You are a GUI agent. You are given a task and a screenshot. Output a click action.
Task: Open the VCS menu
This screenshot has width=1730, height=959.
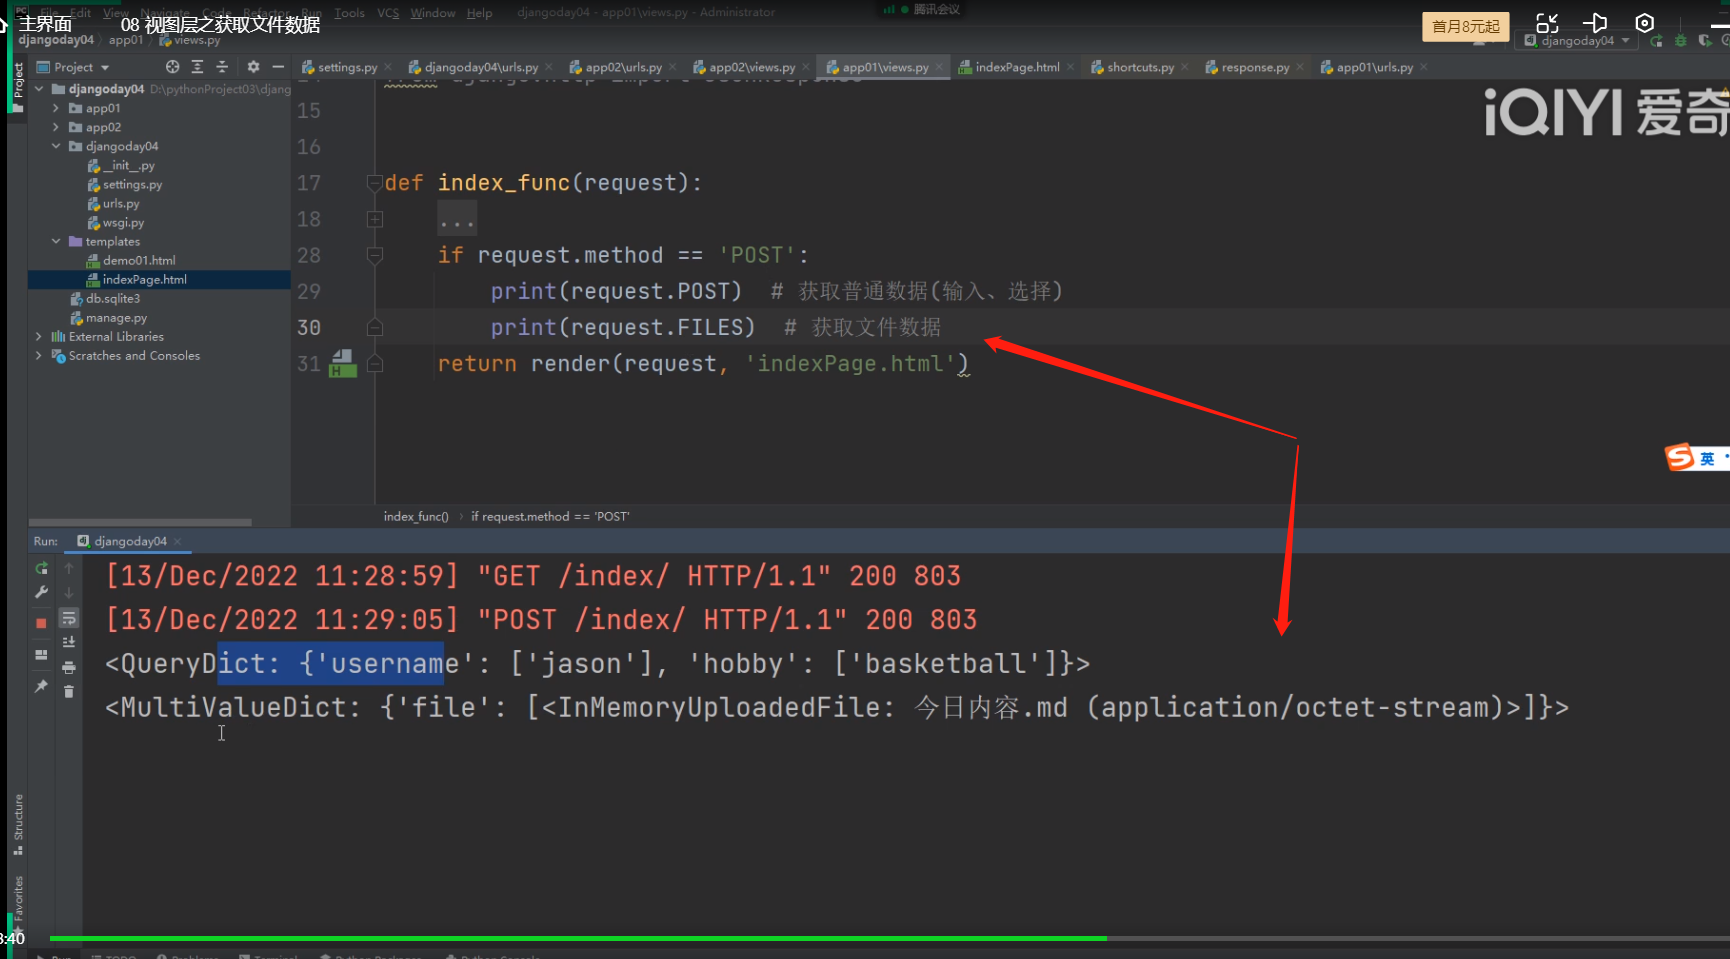(388, 13)
